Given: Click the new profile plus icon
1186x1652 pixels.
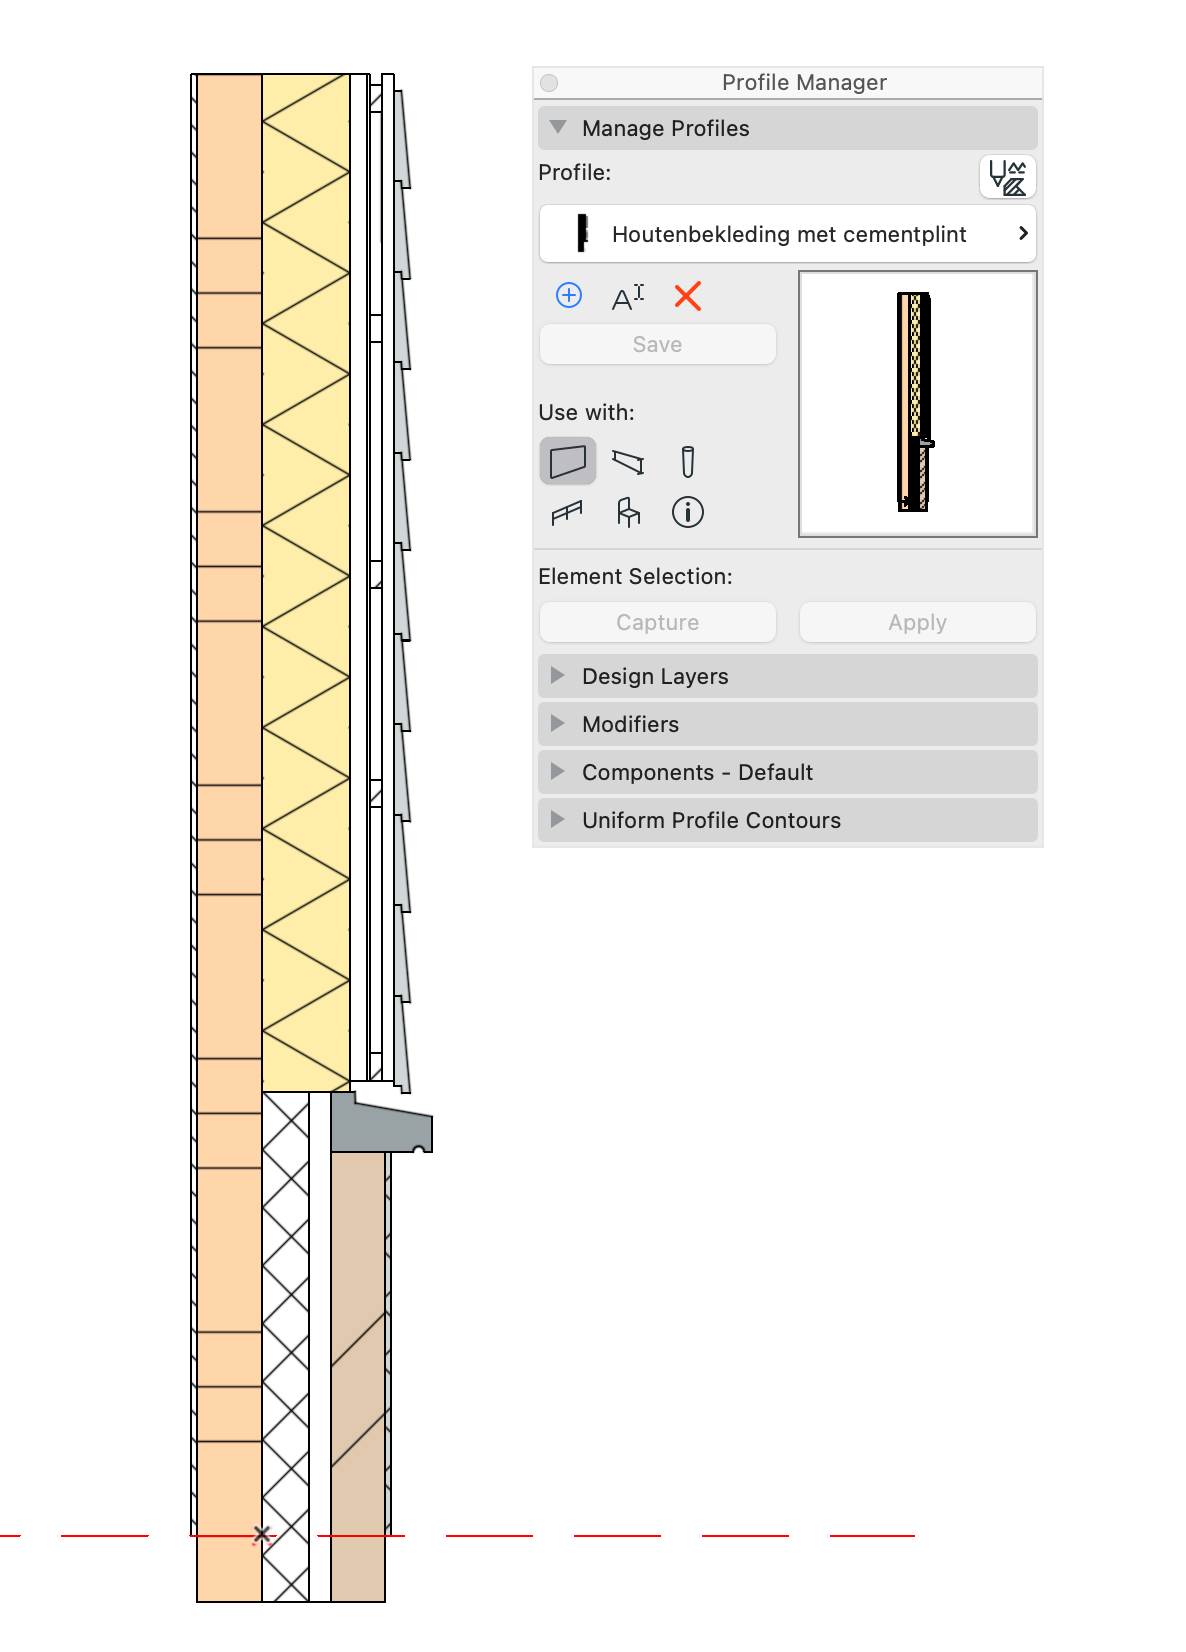Looking at the screenshot, I should coord(569,295).
